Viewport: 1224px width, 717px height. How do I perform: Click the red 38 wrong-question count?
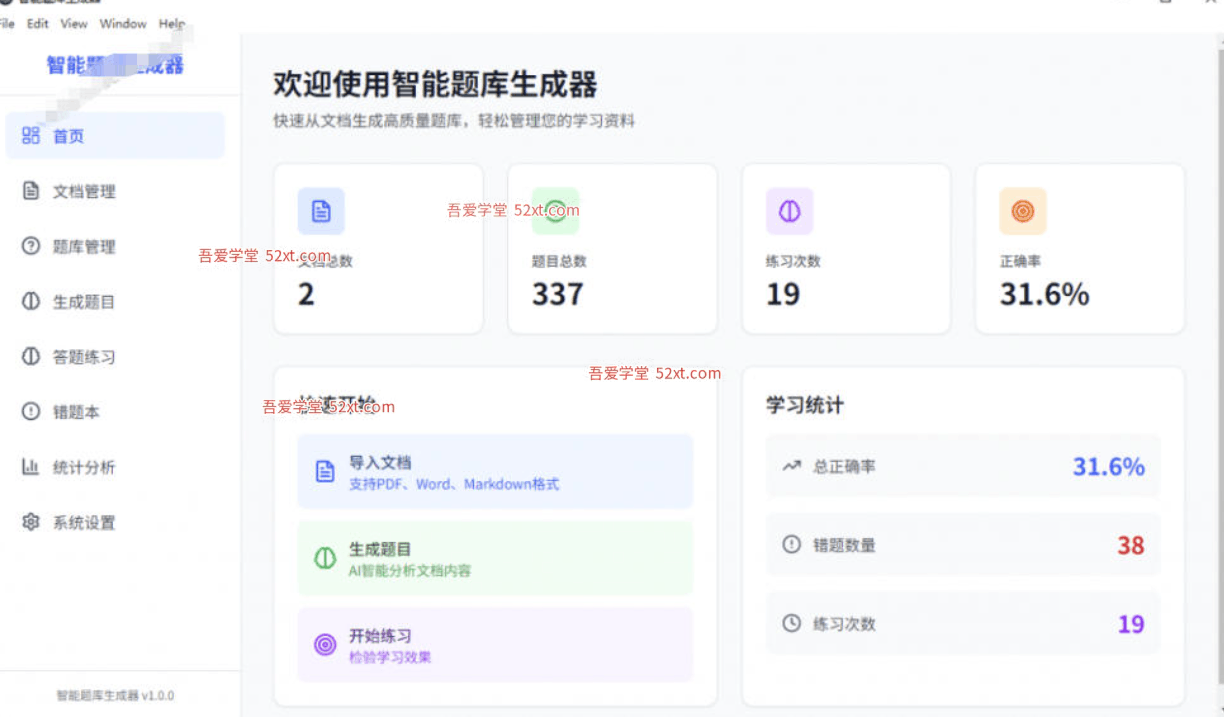[x=1131, y=545]
